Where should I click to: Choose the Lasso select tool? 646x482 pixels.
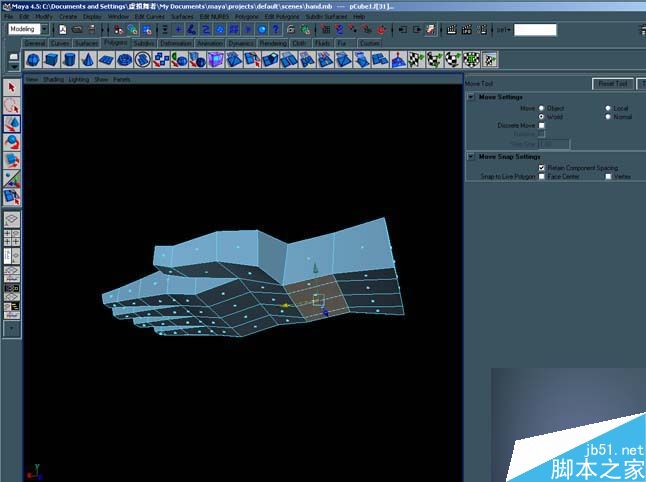coord(12,105)
